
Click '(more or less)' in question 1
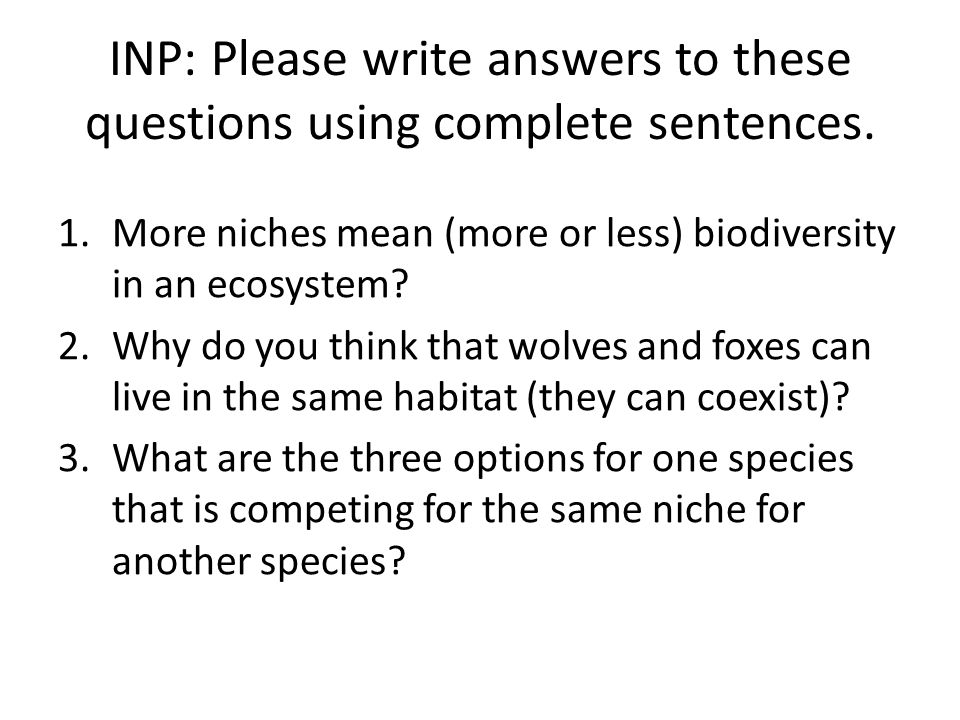pos(563,234)
